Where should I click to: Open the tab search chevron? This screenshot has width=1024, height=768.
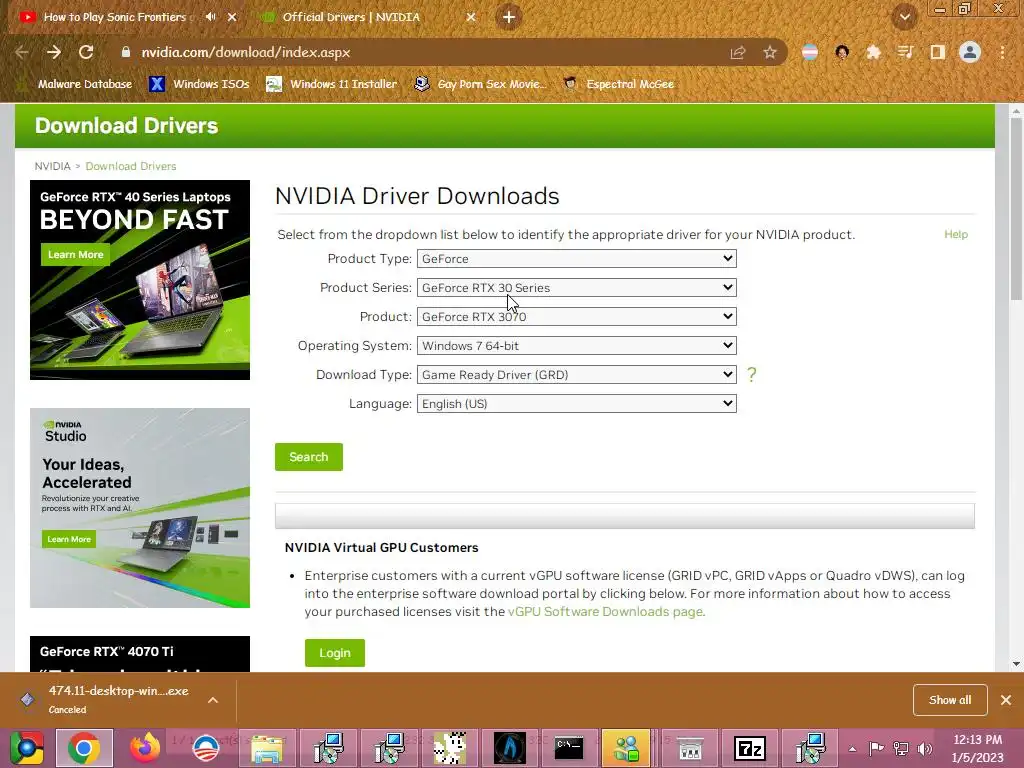[x=904, y=17]
